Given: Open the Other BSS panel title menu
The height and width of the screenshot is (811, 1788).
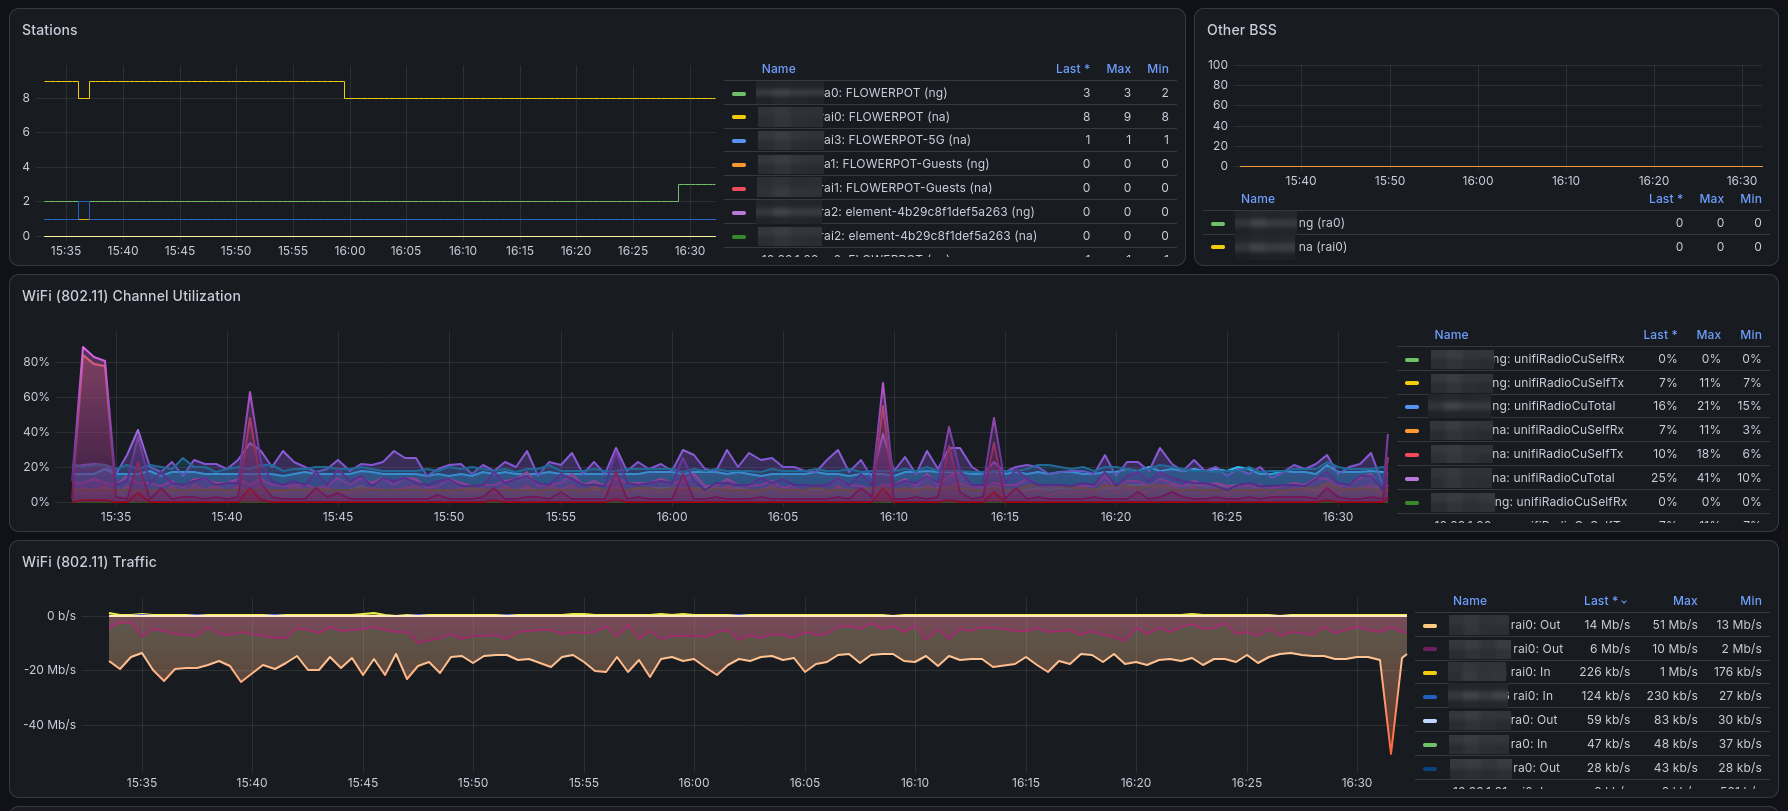Looking at the screenshot, I should point(1241,30).
